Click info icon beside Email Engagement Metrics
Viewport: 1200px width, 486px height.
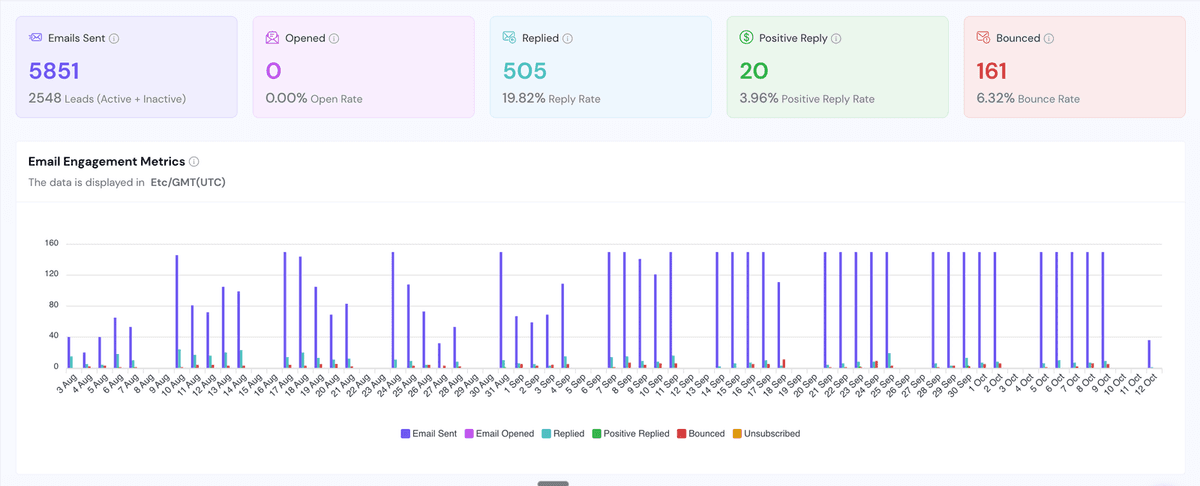[x=194, y=161]
